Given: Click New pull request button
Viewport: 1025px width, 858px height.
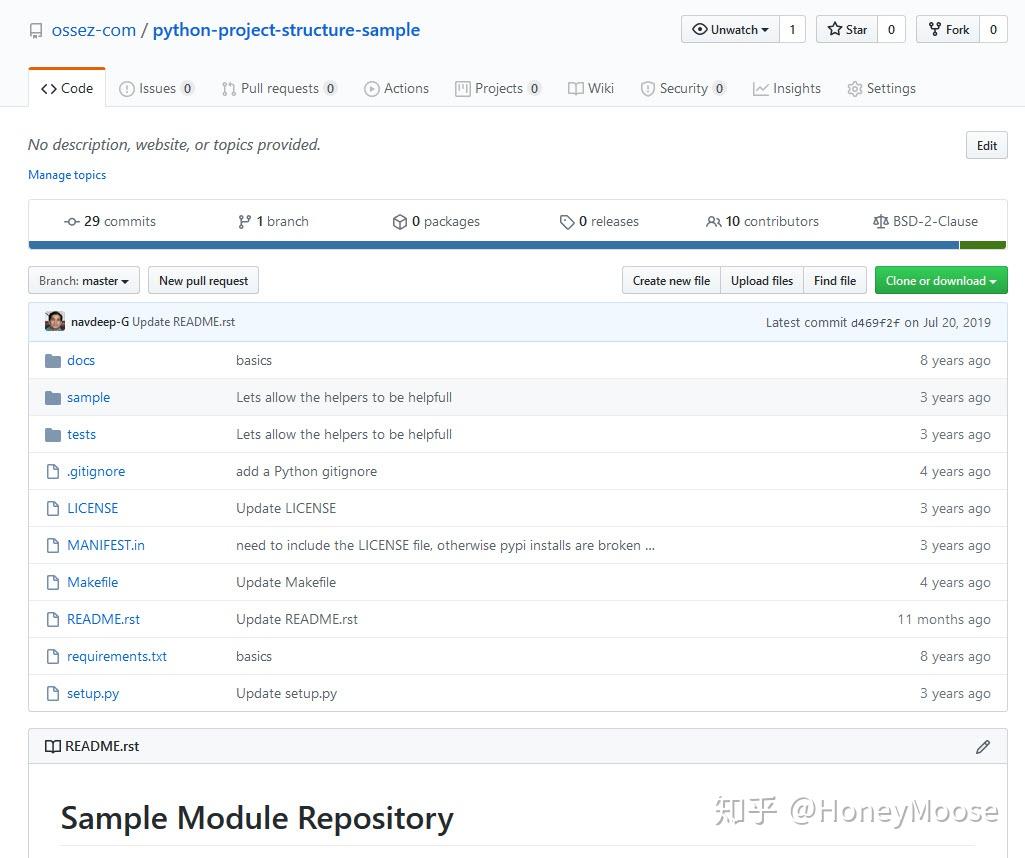Looking at the screenshot, I should pyautogui.click(x=203, y=280).
